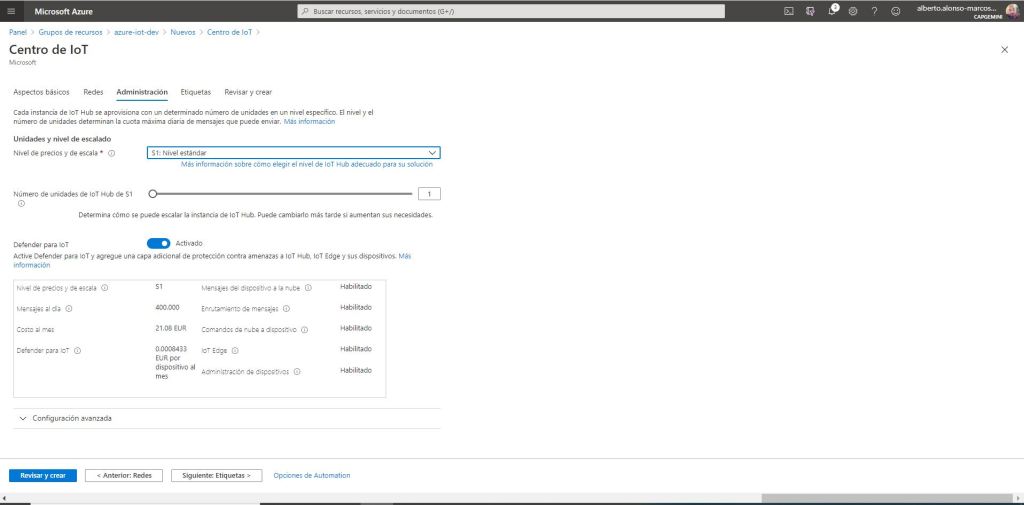This screenshot has width=1024, height=505.
Task: Show notifications via the bell icon
Action: (832, 11)
